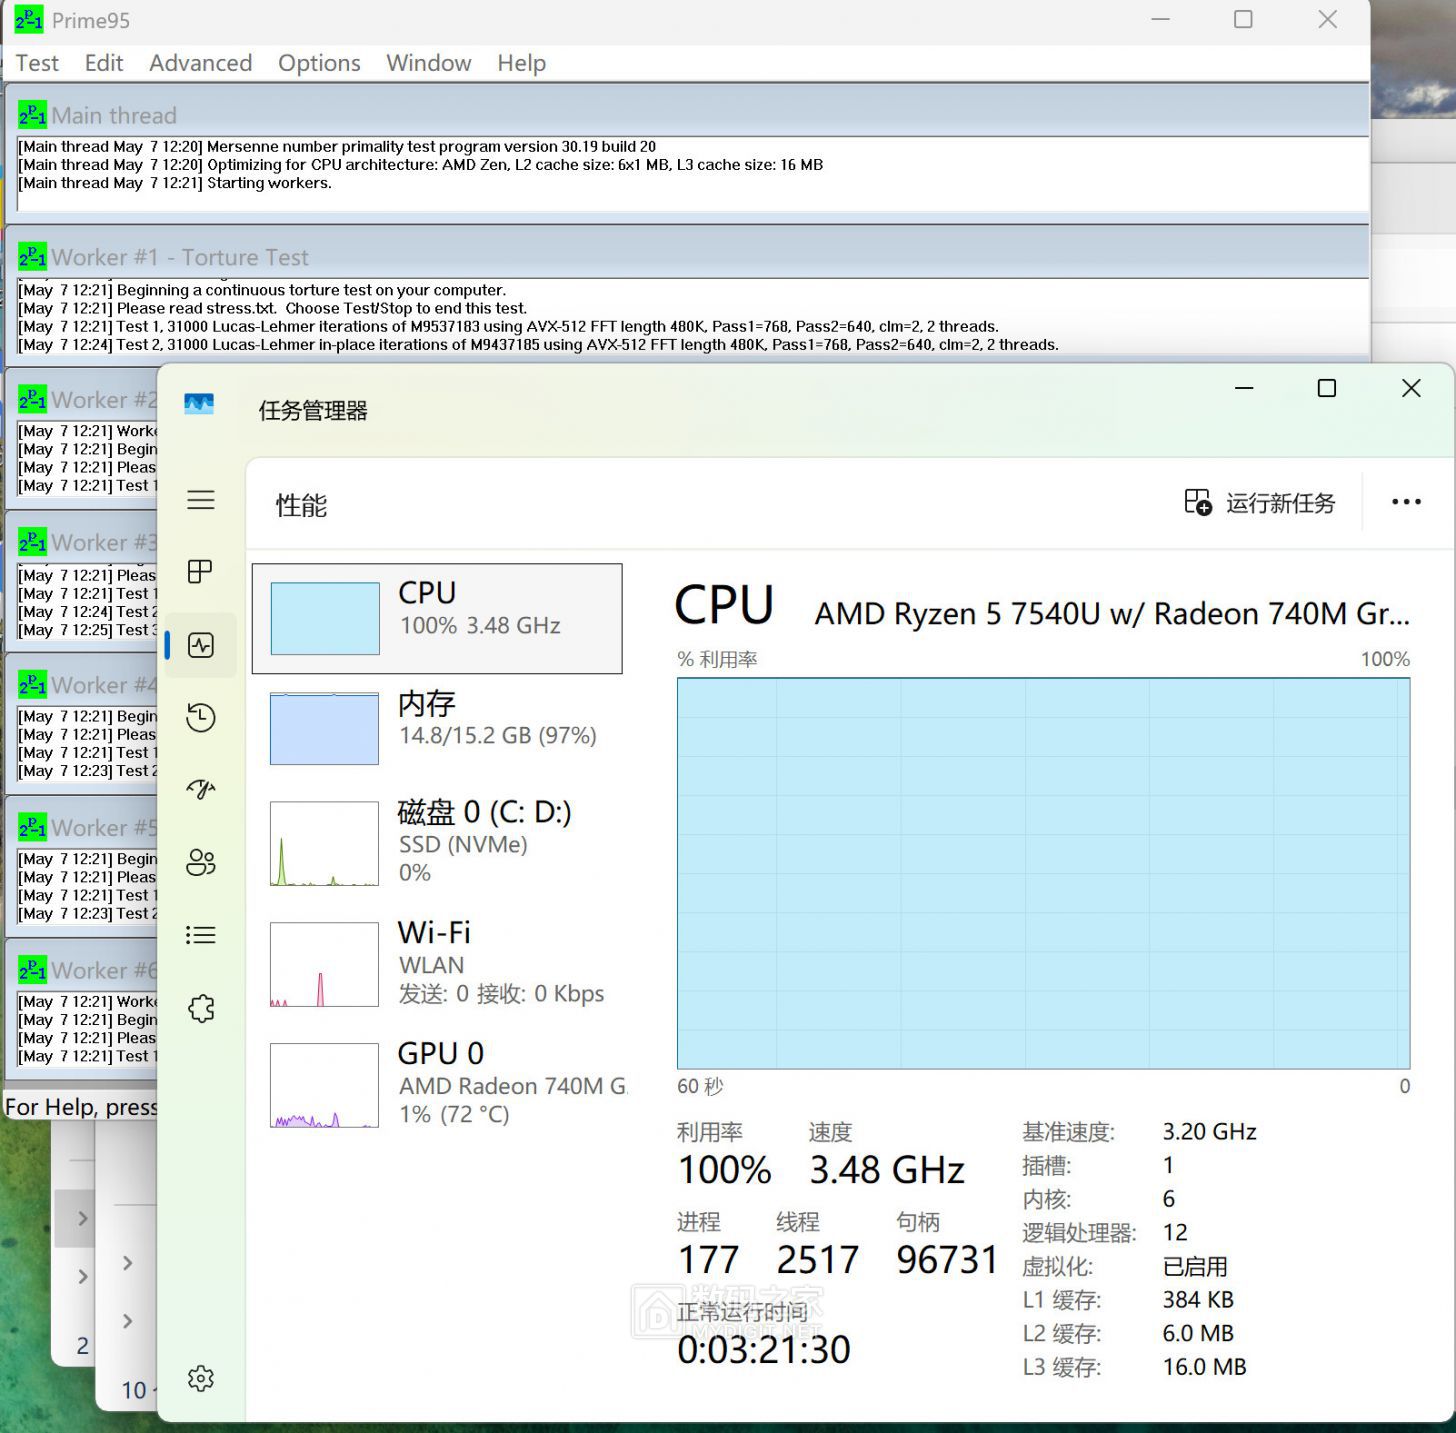Click the Worker #5 window icon in Prime95
The width and height of the screenshot is (1456, 1433).
click(32, 827)
